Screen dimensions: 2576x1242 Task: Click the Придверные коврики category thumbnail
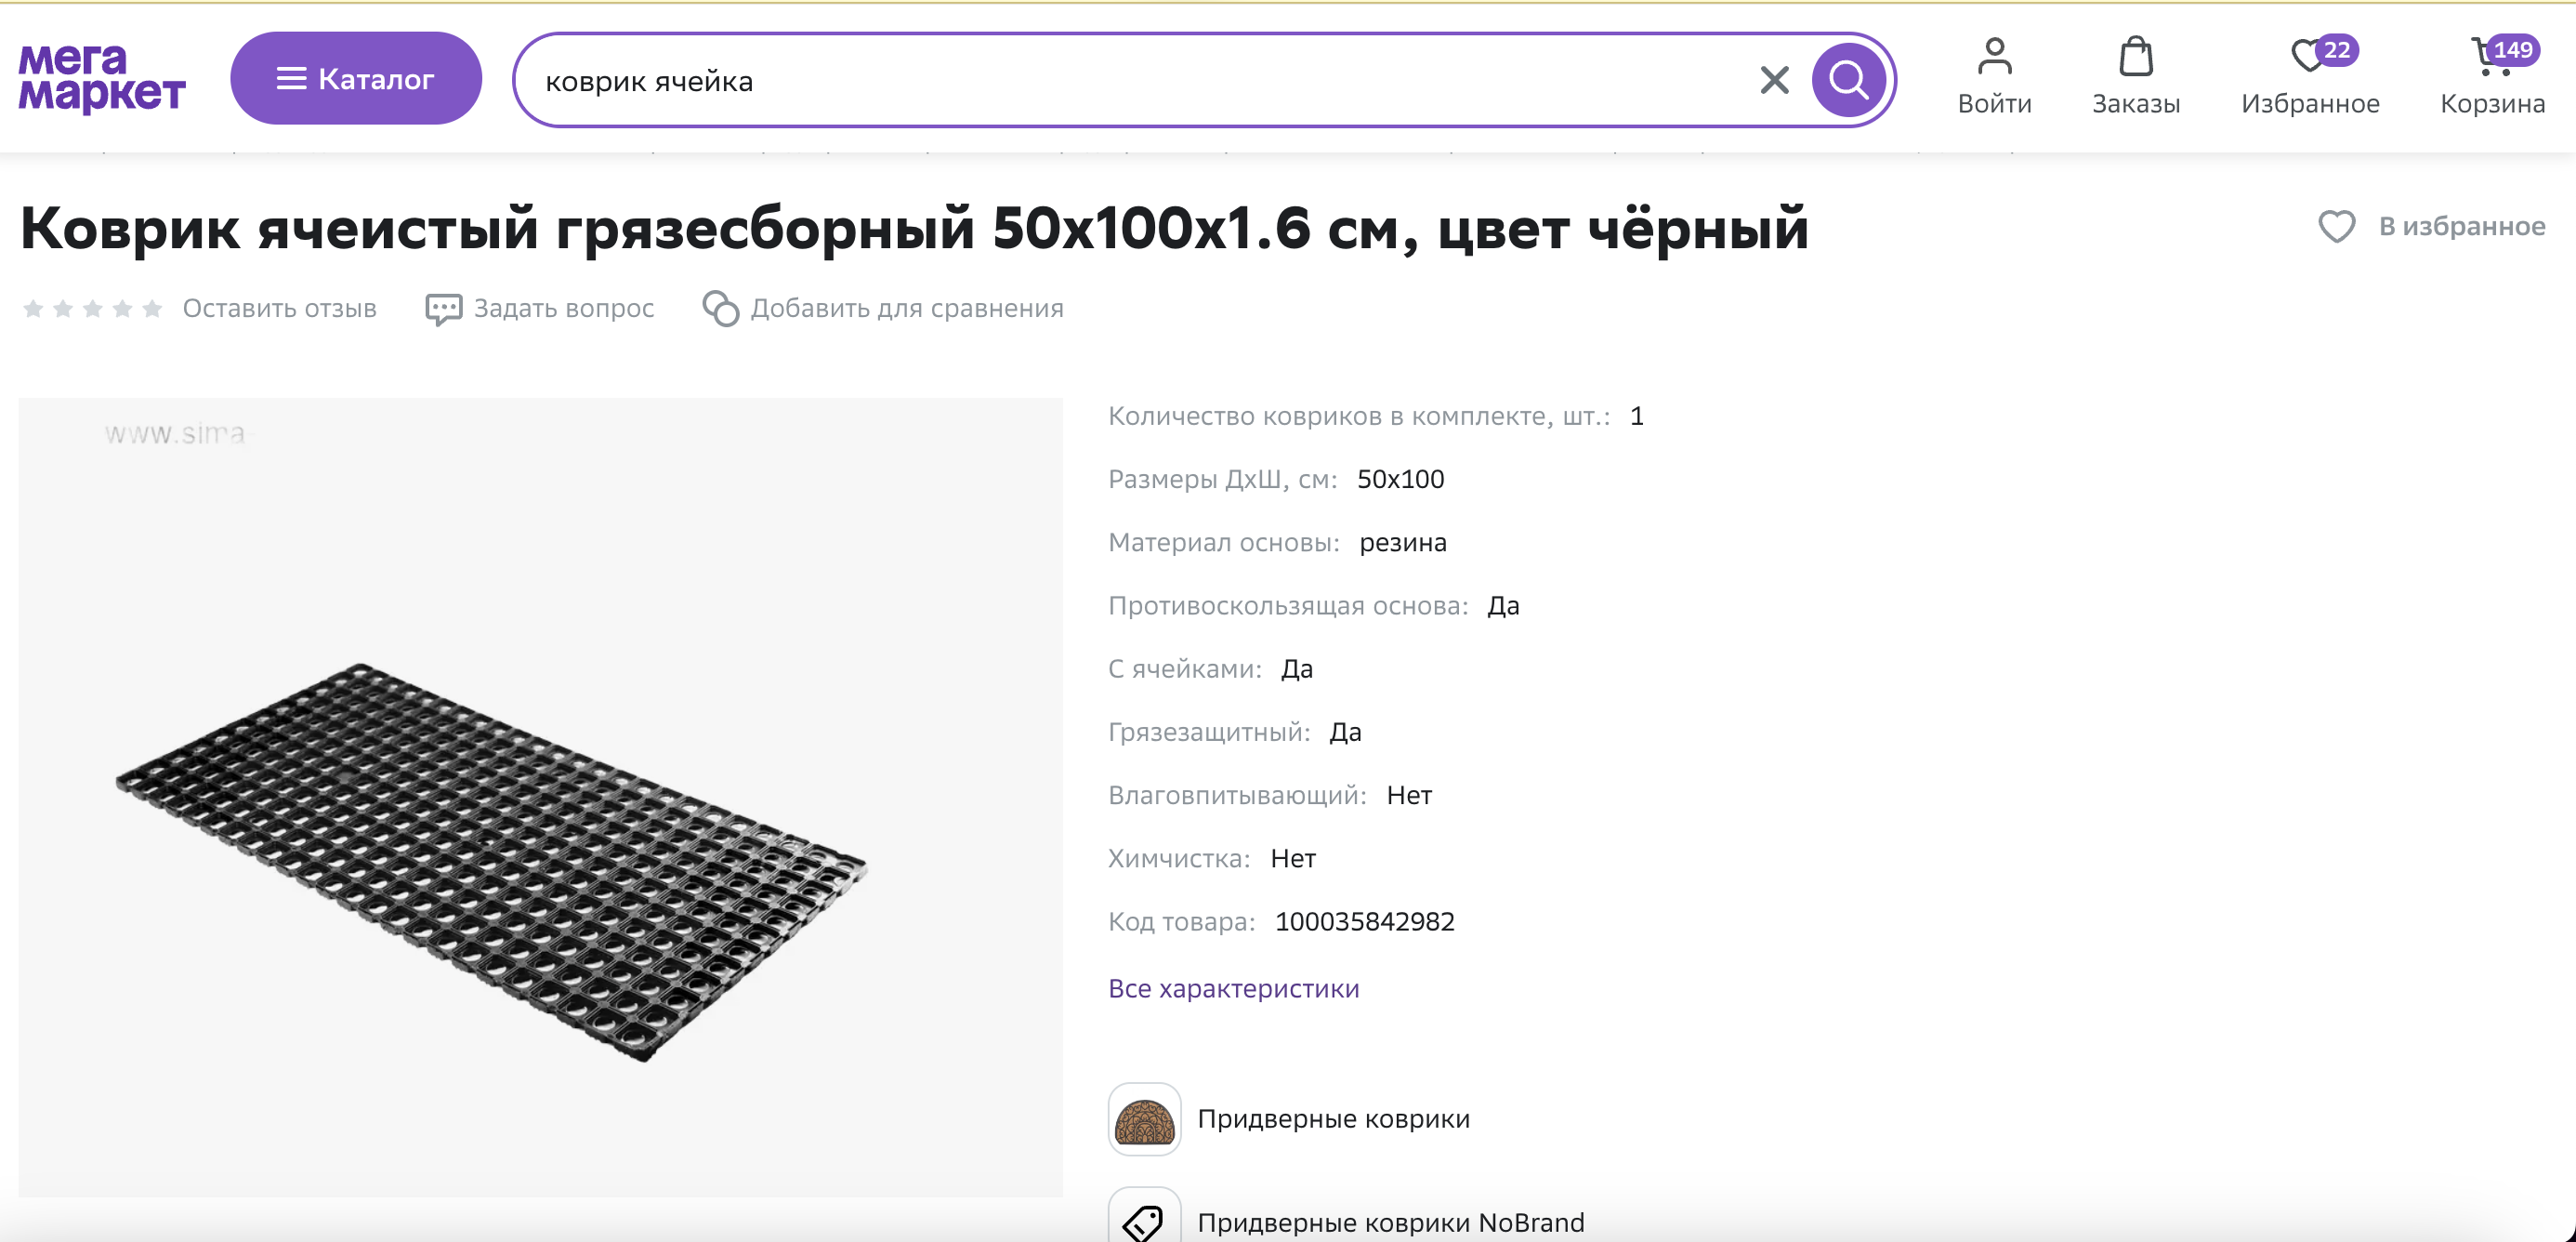(x=1144, y=1119)
